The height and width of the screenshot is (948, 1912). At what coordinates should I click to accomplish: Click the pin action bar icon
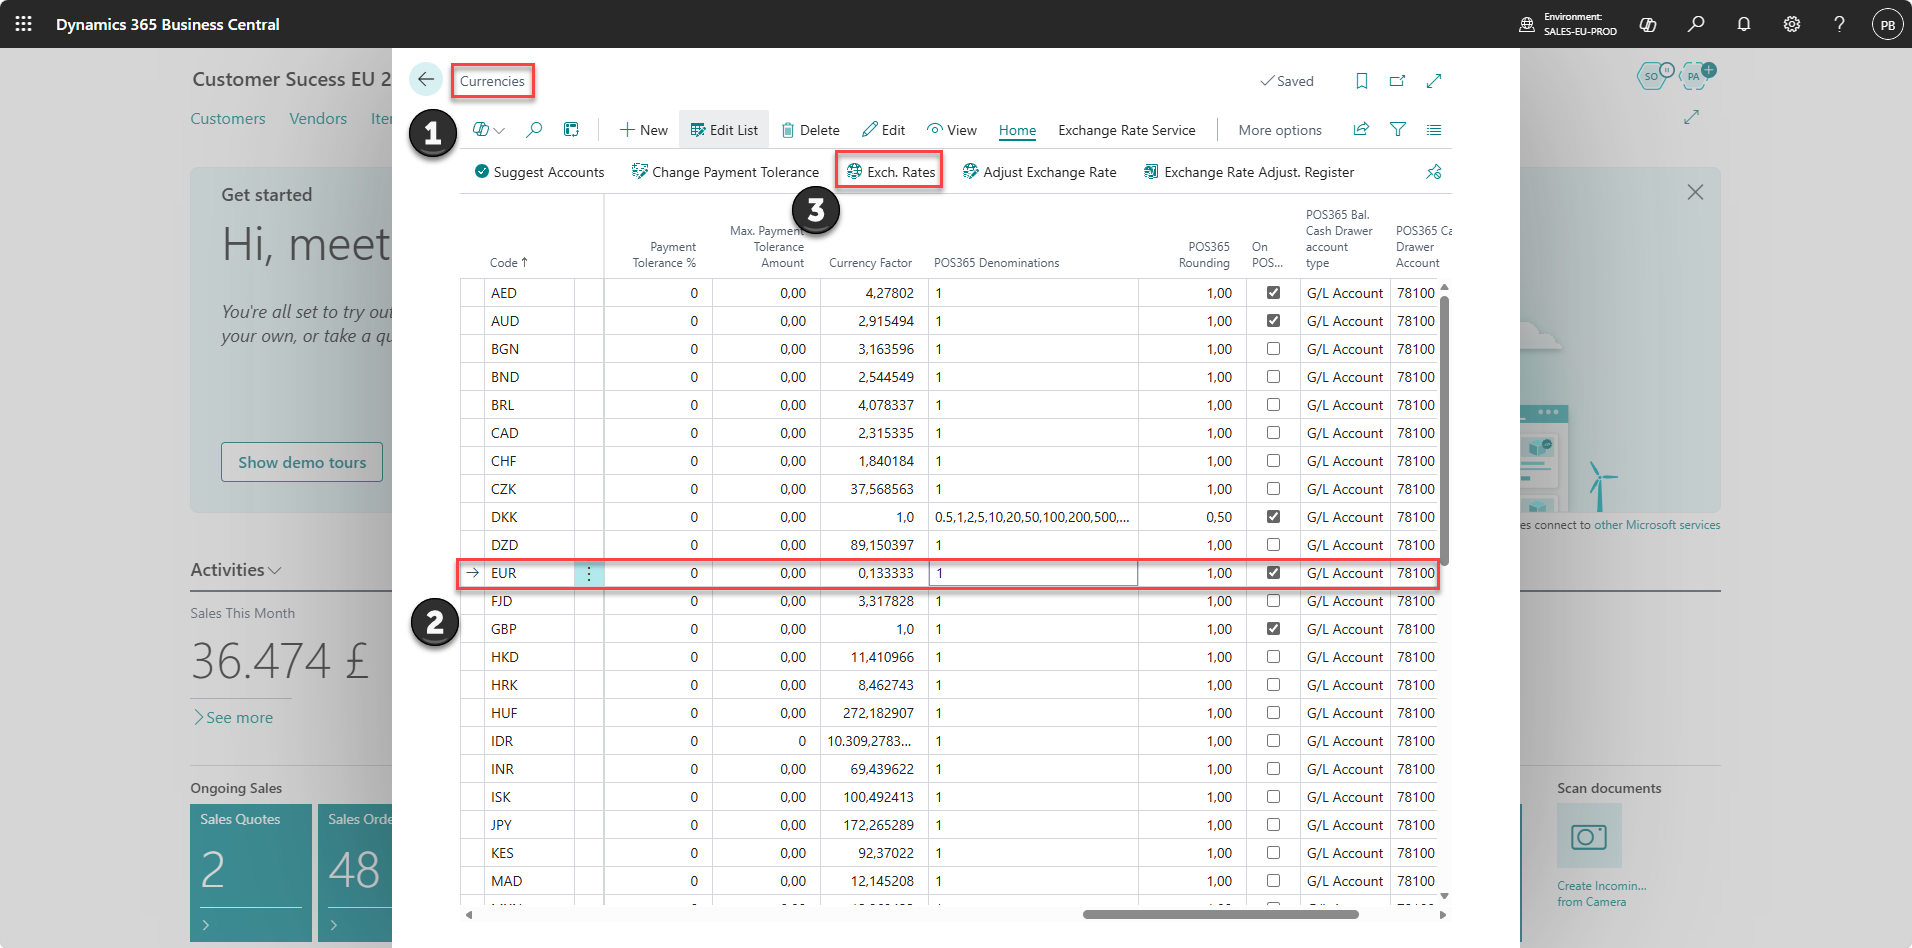(1434, 172)
